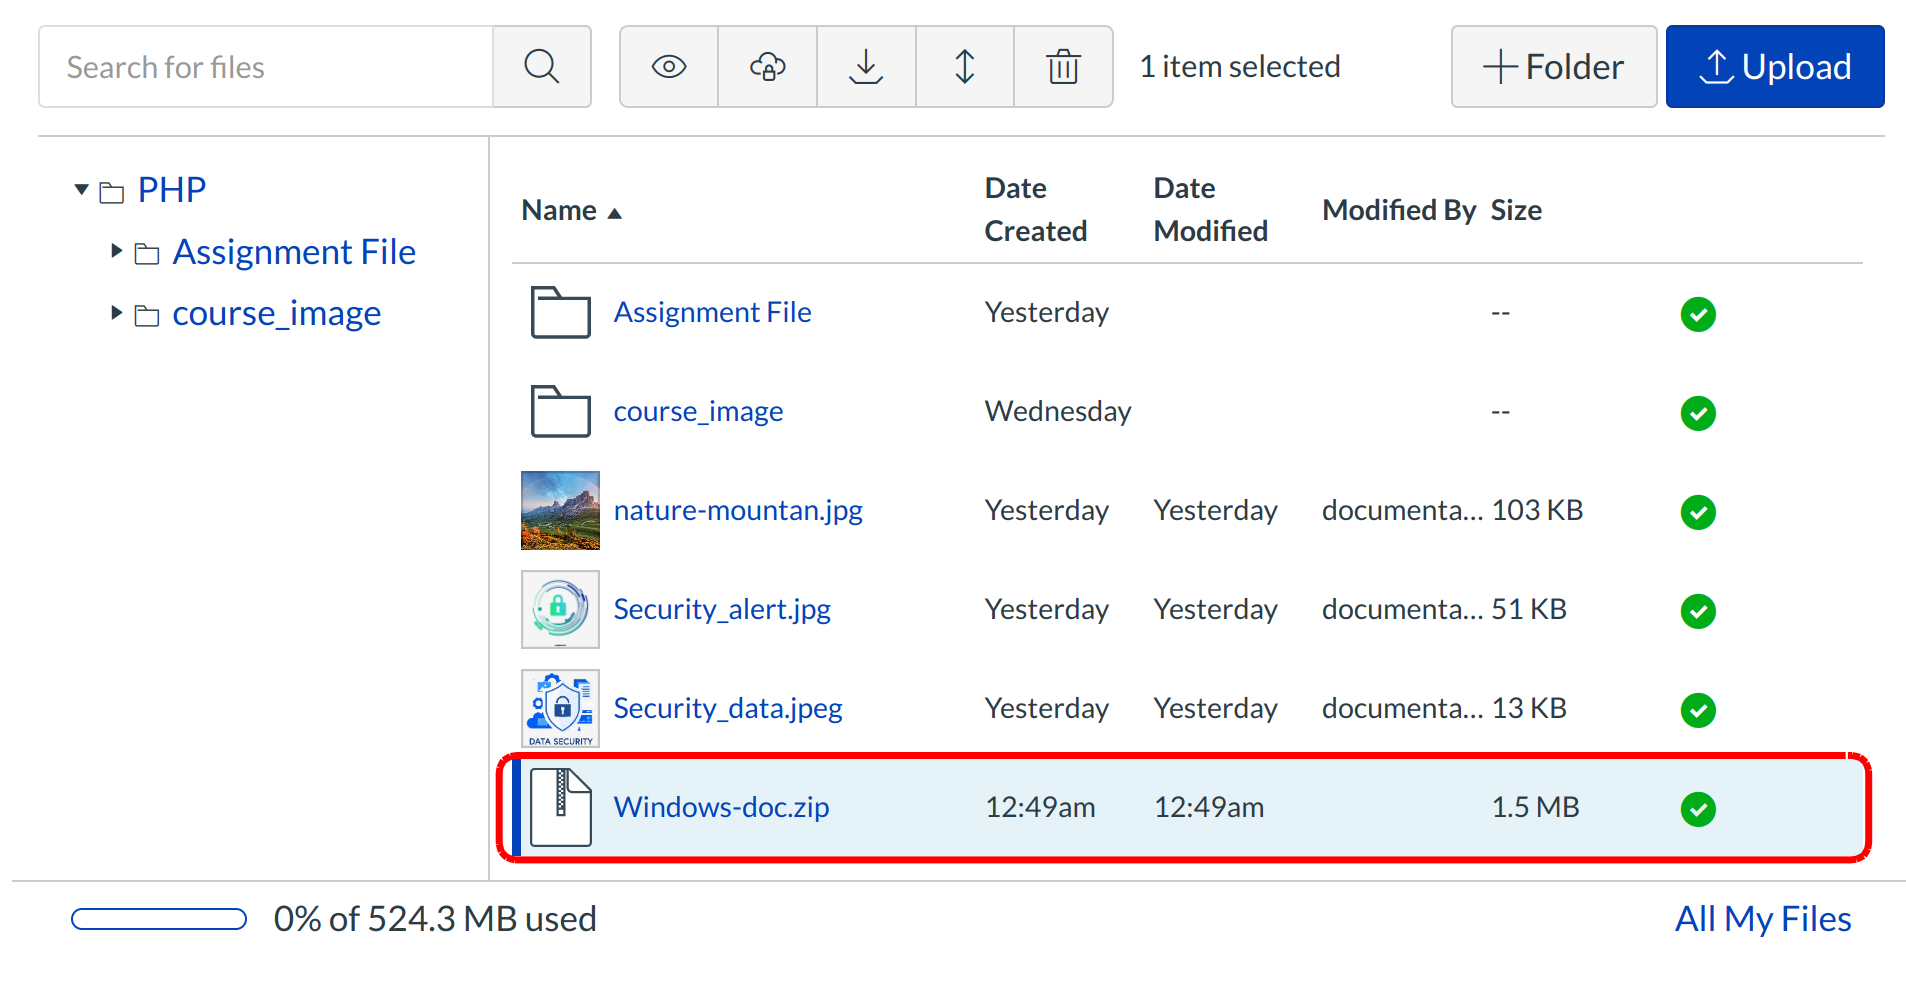This screenshot has height=990, width=1906.
Task: Click the Windows-doc.zip file icon
Action: tap(560, 807)
